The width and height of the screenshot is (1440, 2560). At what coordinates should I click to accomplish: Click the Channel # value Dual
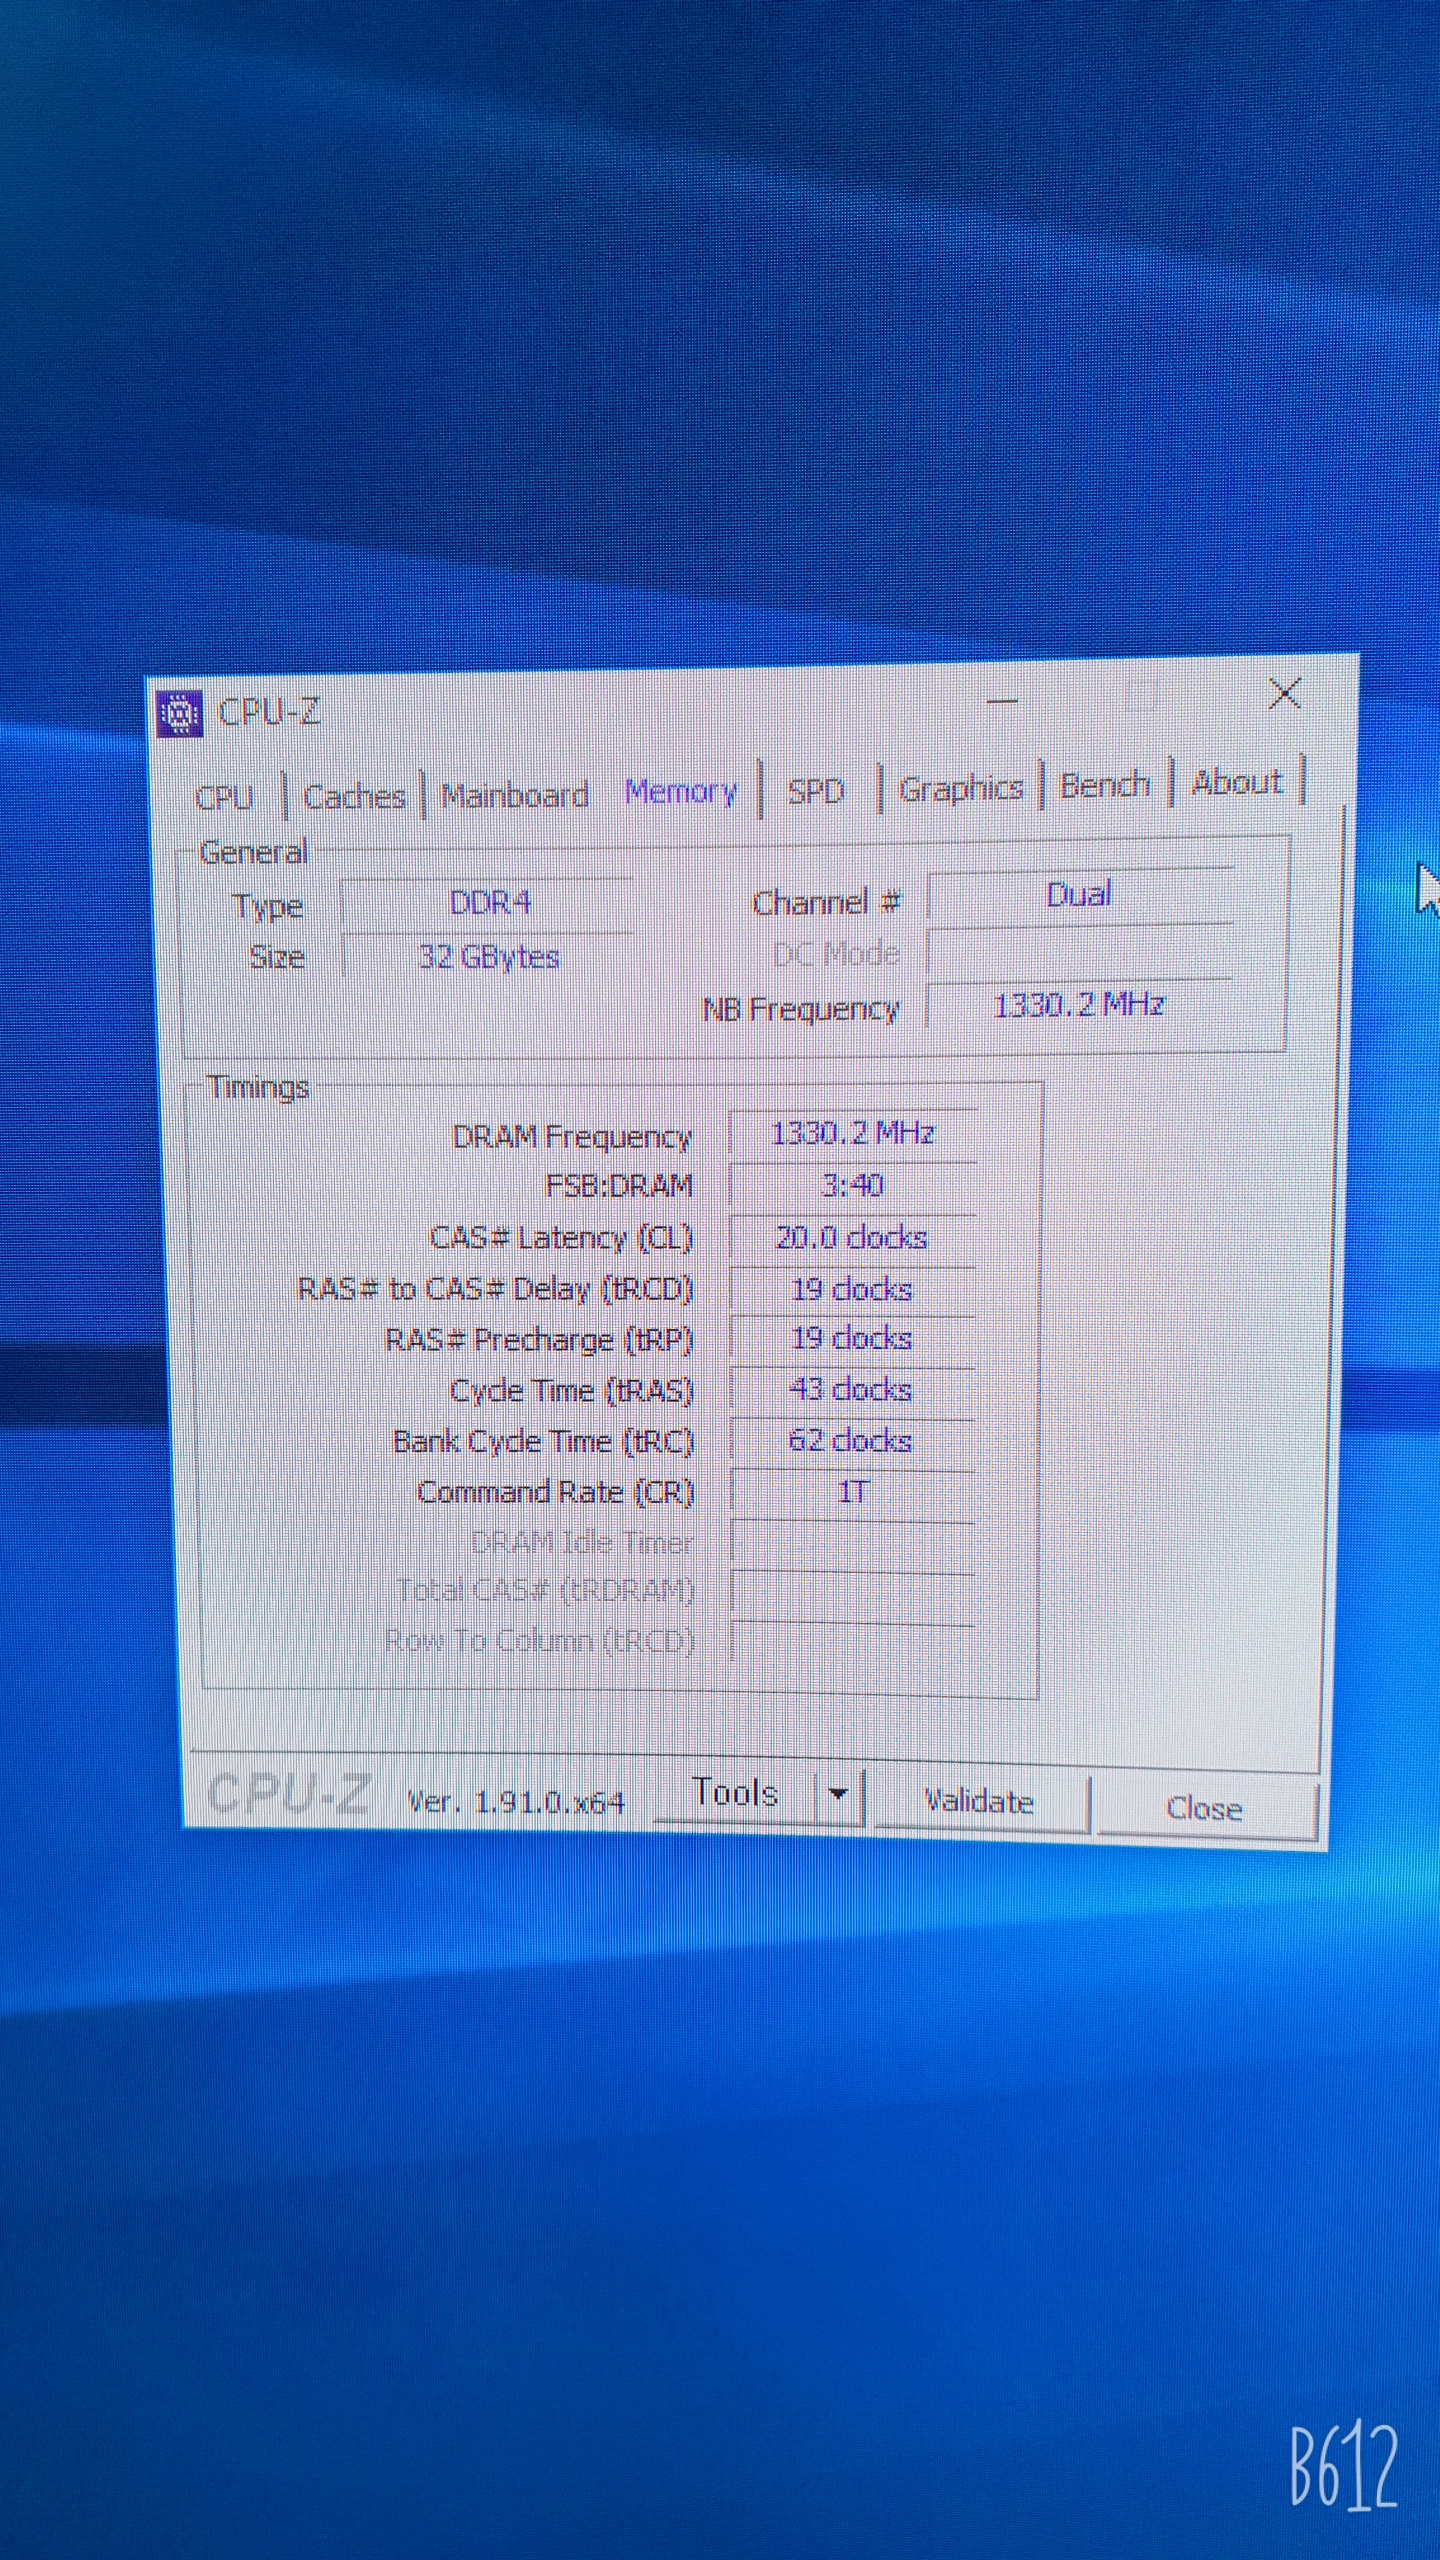tap(1079, 895)
